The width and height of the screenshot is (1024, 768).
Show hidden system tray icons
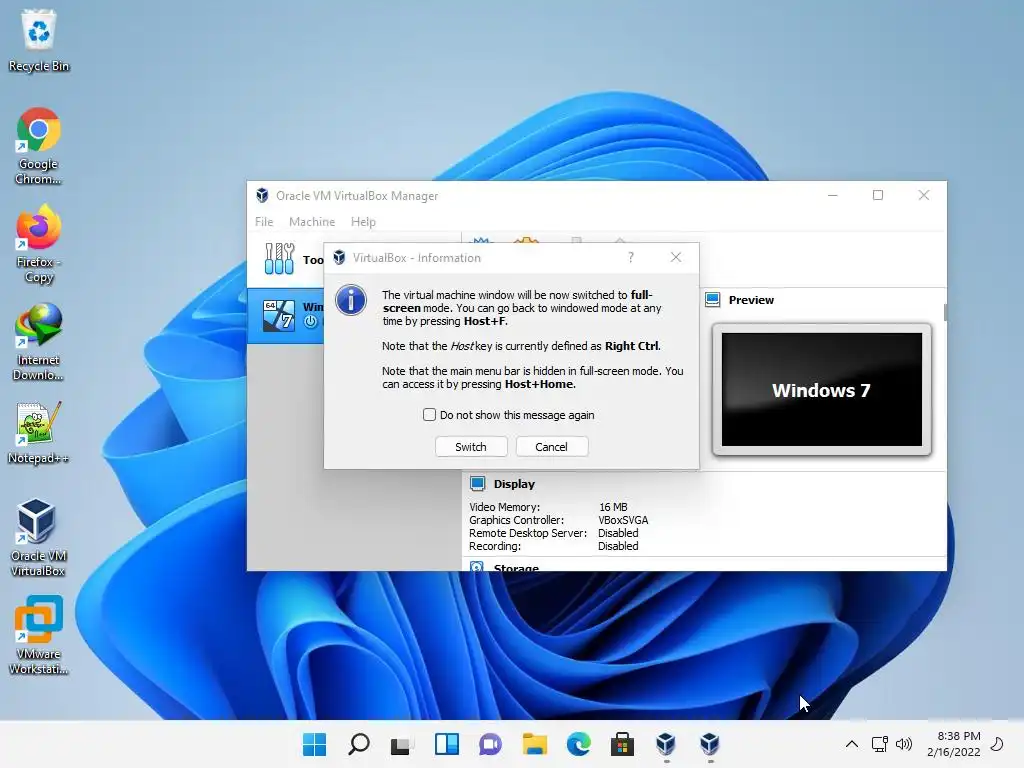coord(852,744)
